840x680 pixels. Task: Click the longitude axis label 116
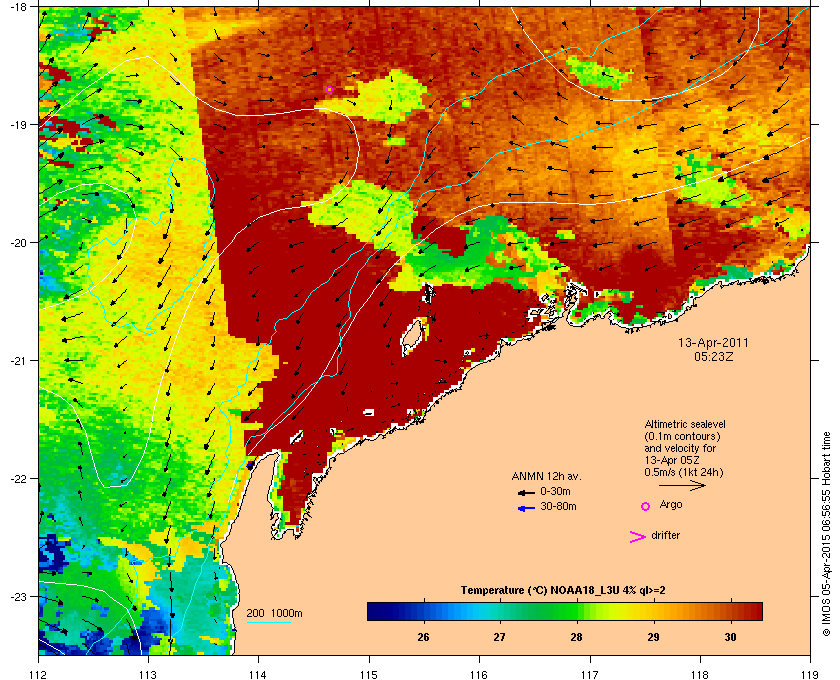[479, 674]
